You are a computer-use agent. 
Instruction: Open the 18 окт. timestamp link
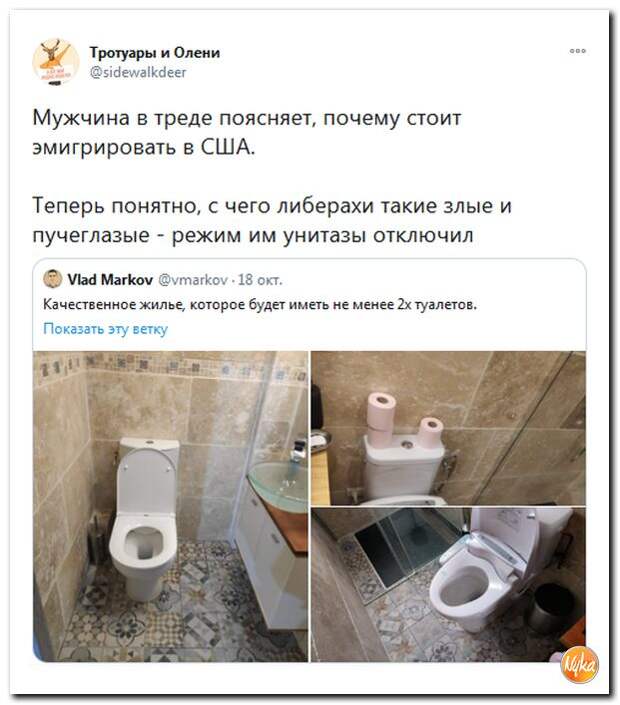260,280
